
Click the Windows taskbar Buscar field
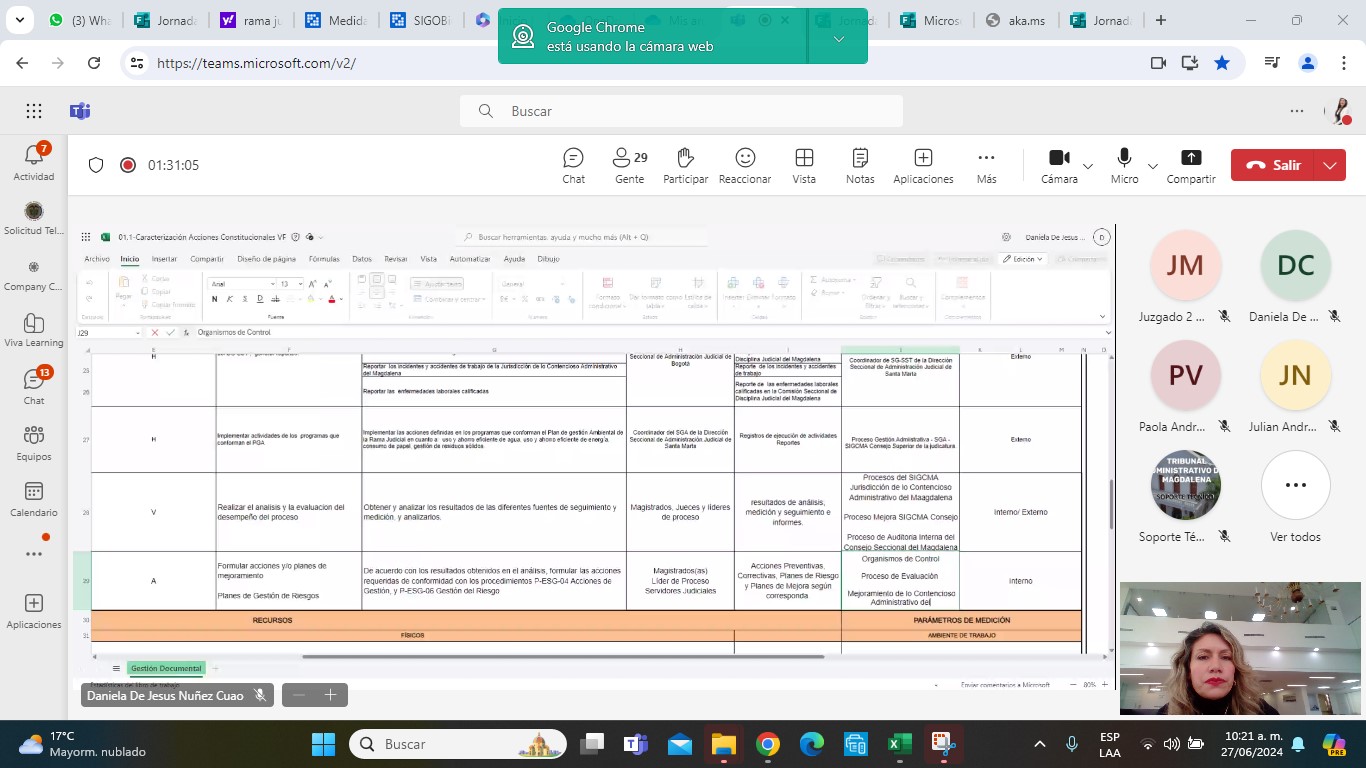(x=458, y=744)
